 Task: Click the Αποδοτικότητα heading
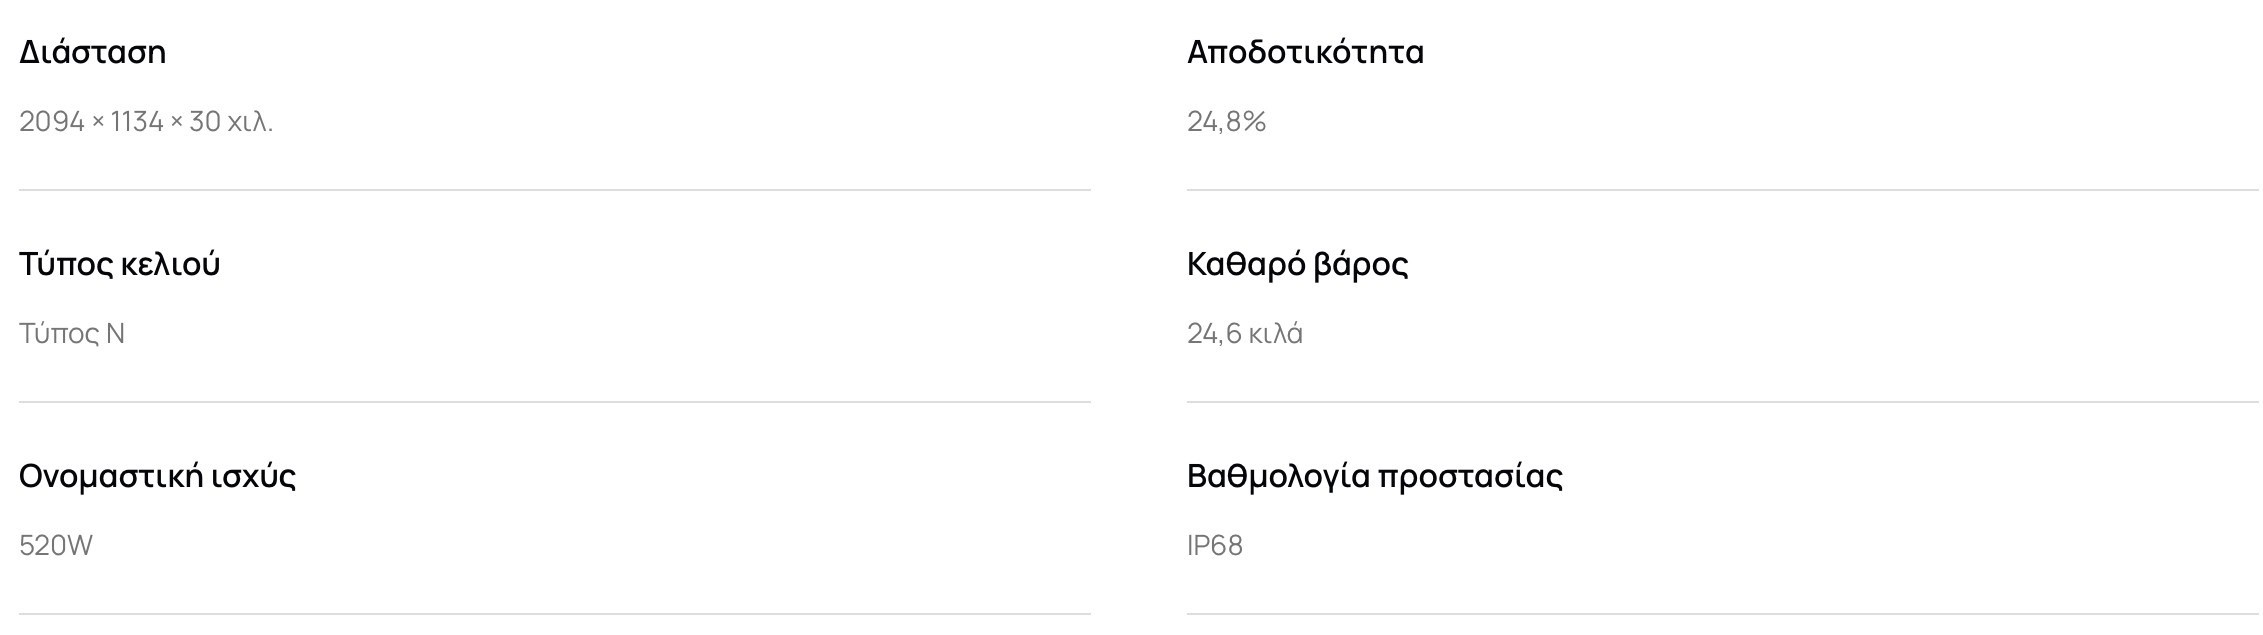point(1305,52)
